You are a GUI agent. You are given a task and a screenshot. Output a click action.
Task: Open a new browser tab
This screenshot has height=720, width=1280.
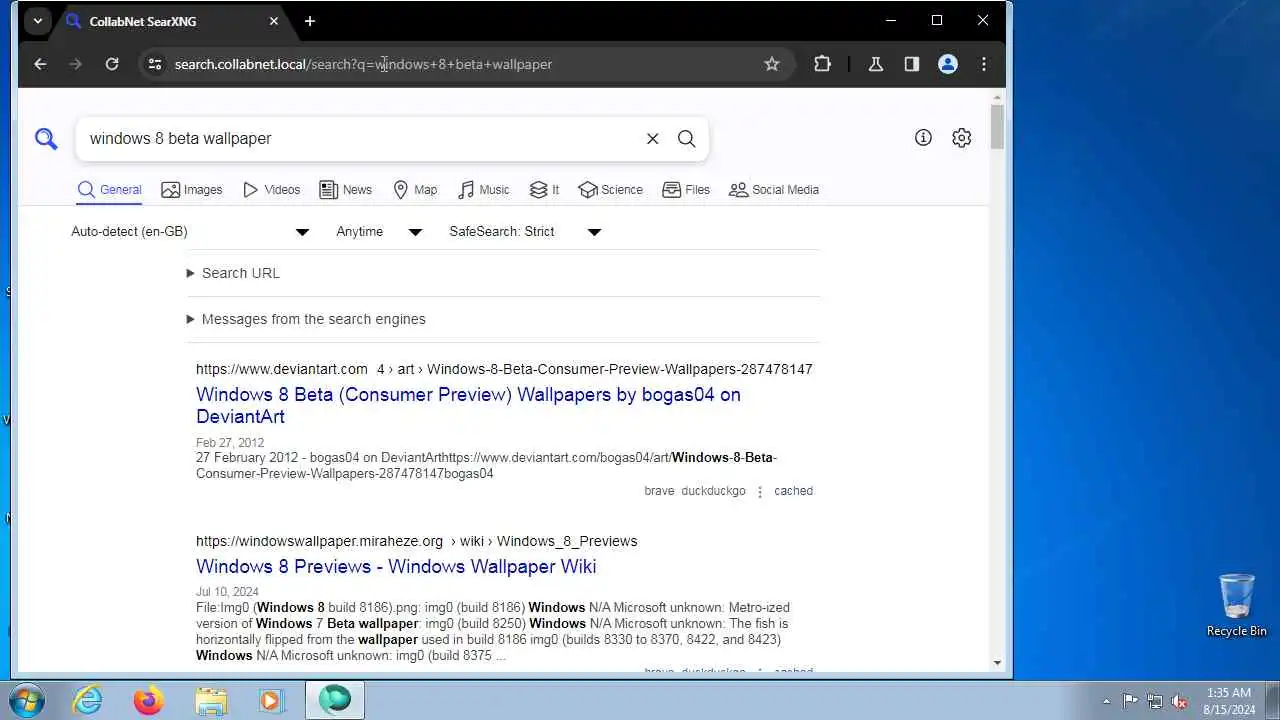(310, 21)
